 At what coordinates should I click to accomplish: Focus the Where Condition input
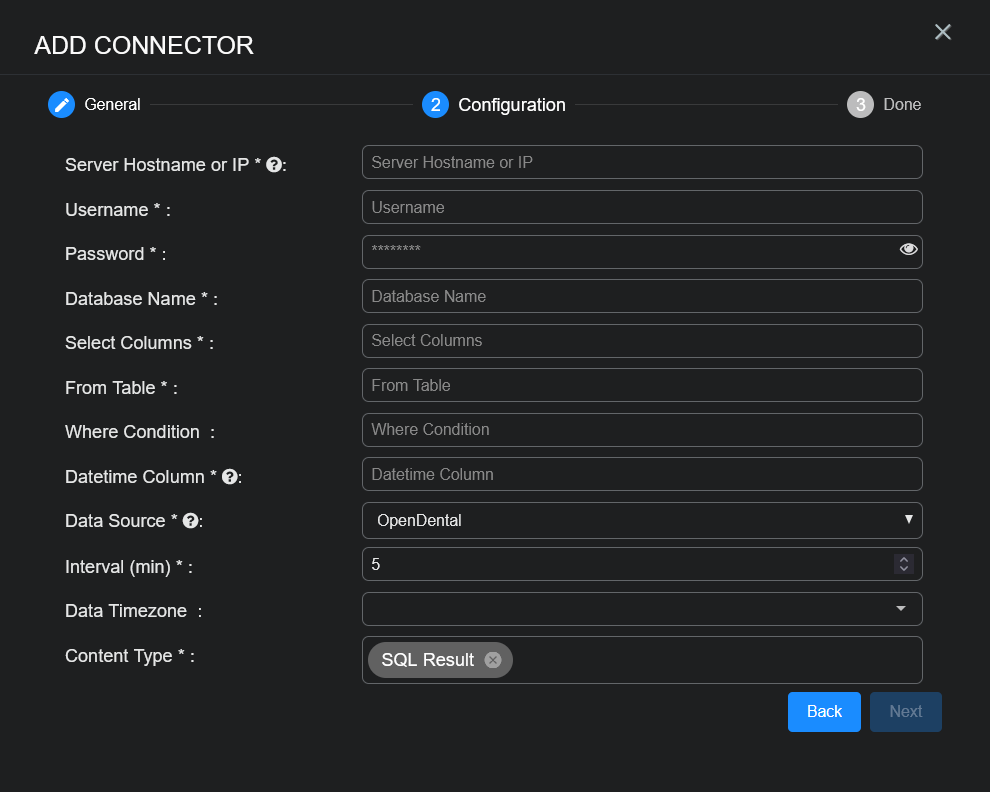coord(641,430)
